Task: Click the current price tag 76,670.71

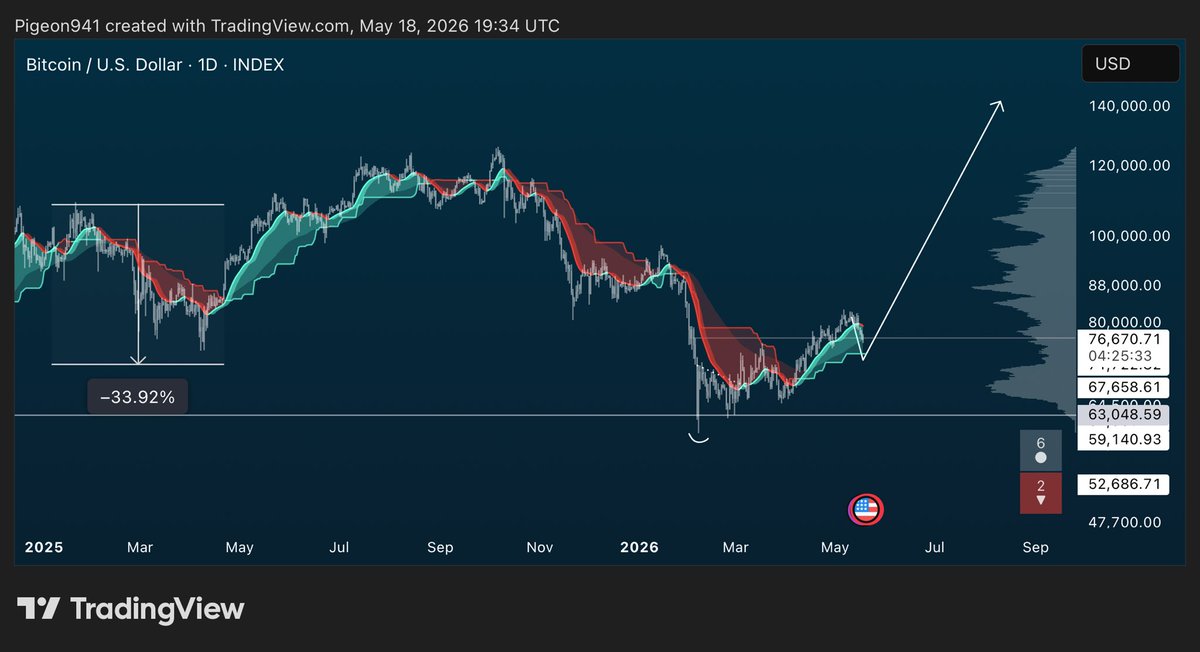Action: tap(1124, 339)
